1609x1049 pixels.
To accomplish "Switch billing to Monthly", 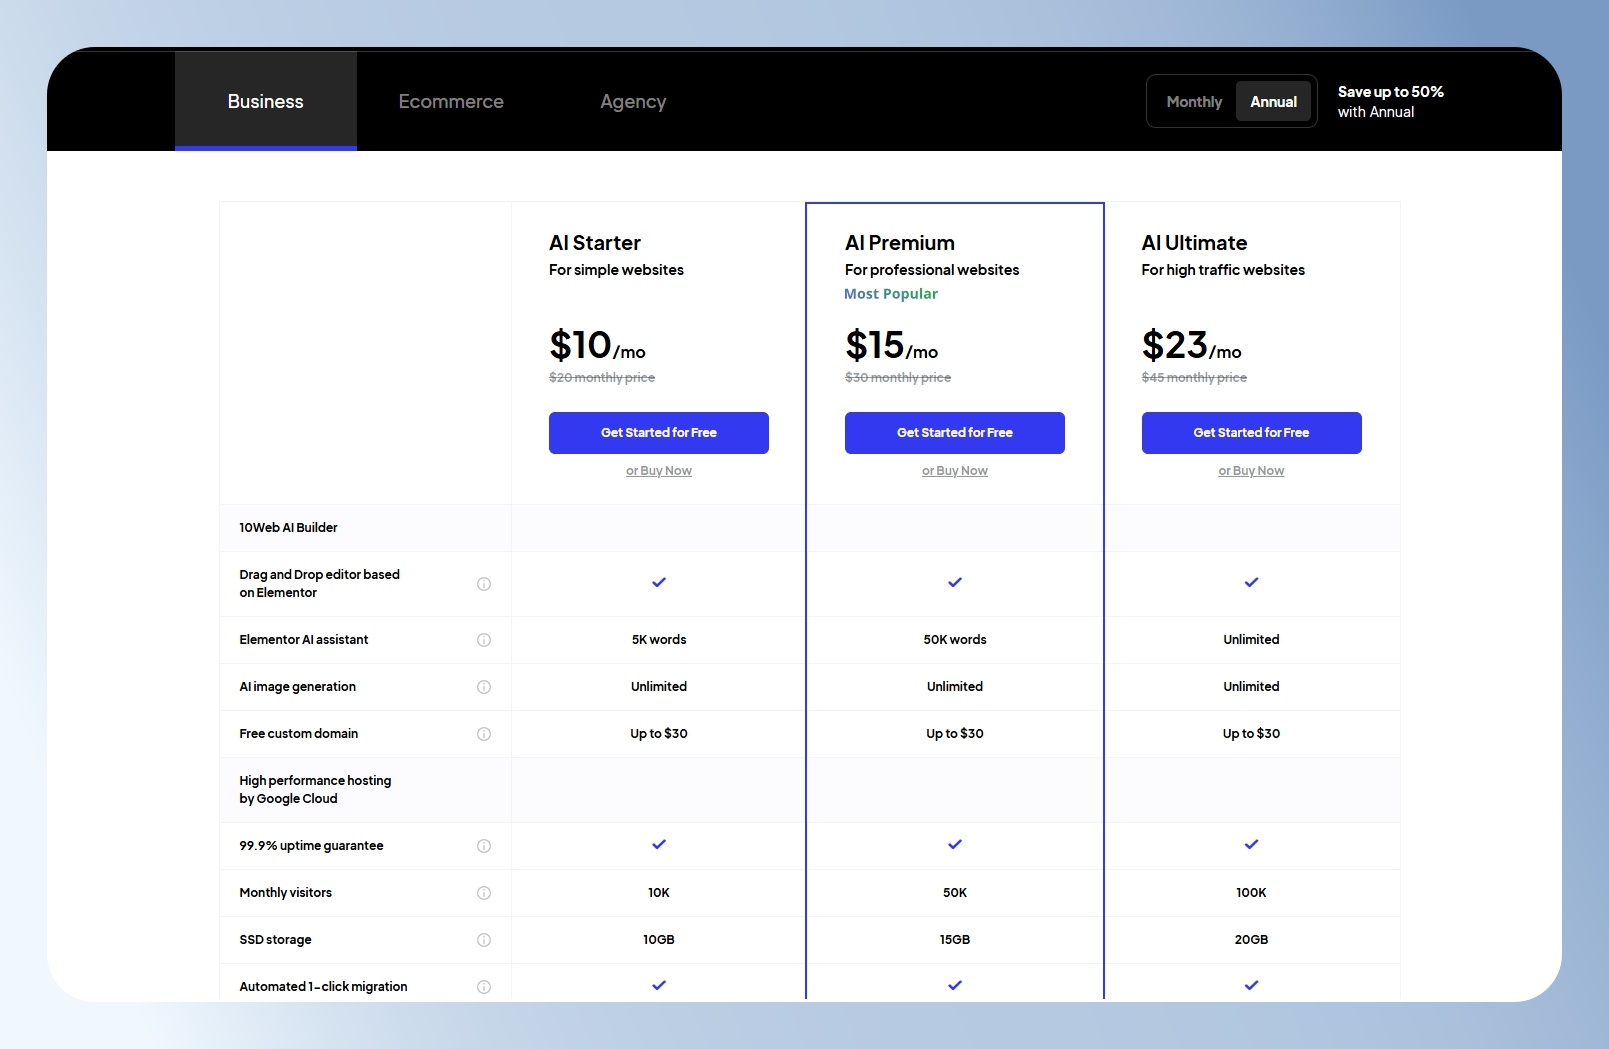I will point(1194,102).
